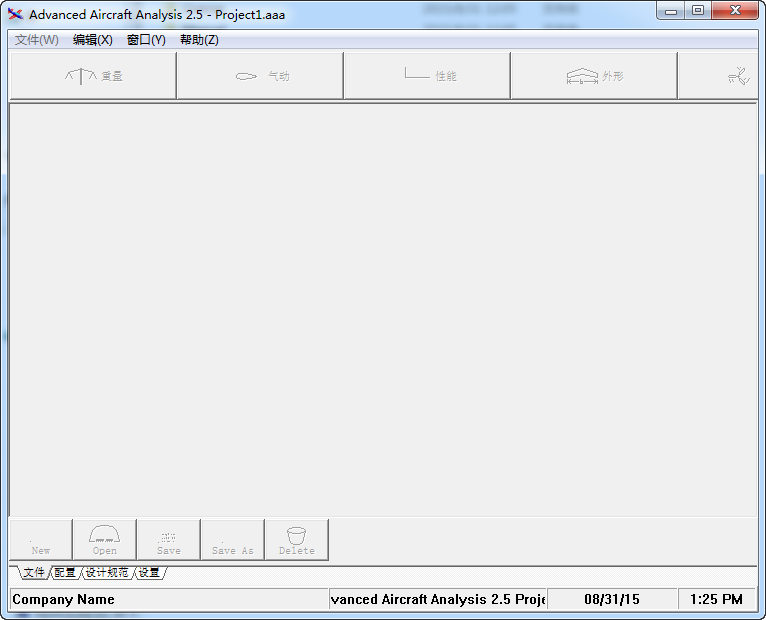The image size is (766, 620).
Task: Open the 性能 (Performance) module
Action: click(x=427, y=76)
